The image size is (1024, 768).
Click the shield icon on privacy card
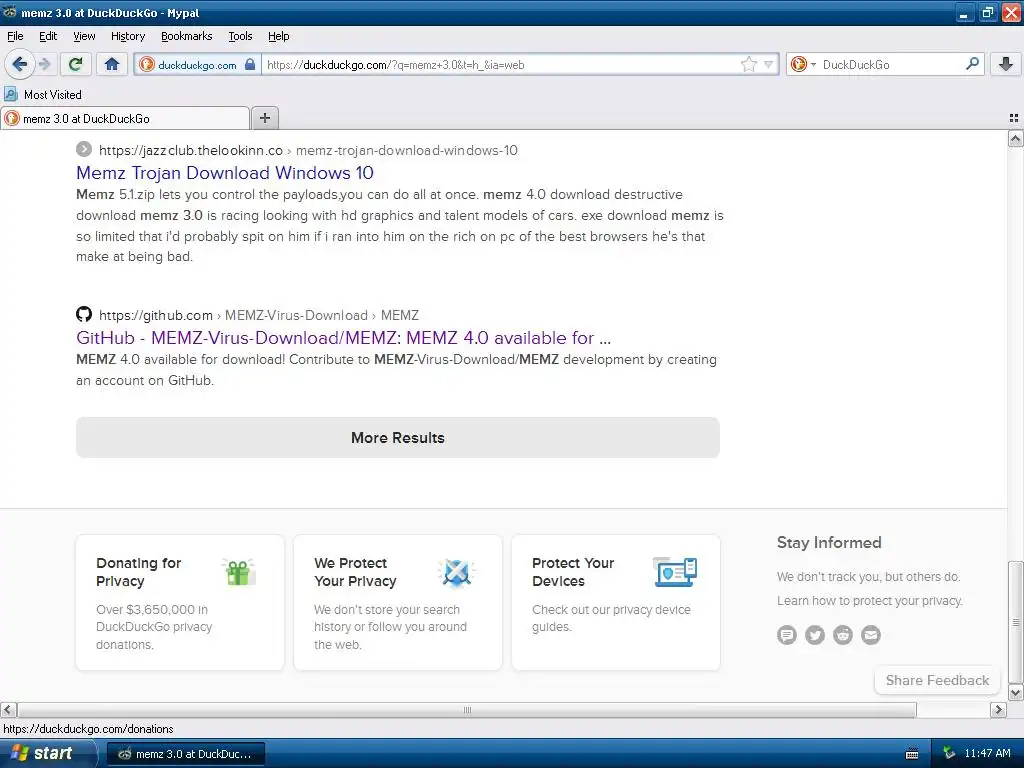click(x=456, y=573)
